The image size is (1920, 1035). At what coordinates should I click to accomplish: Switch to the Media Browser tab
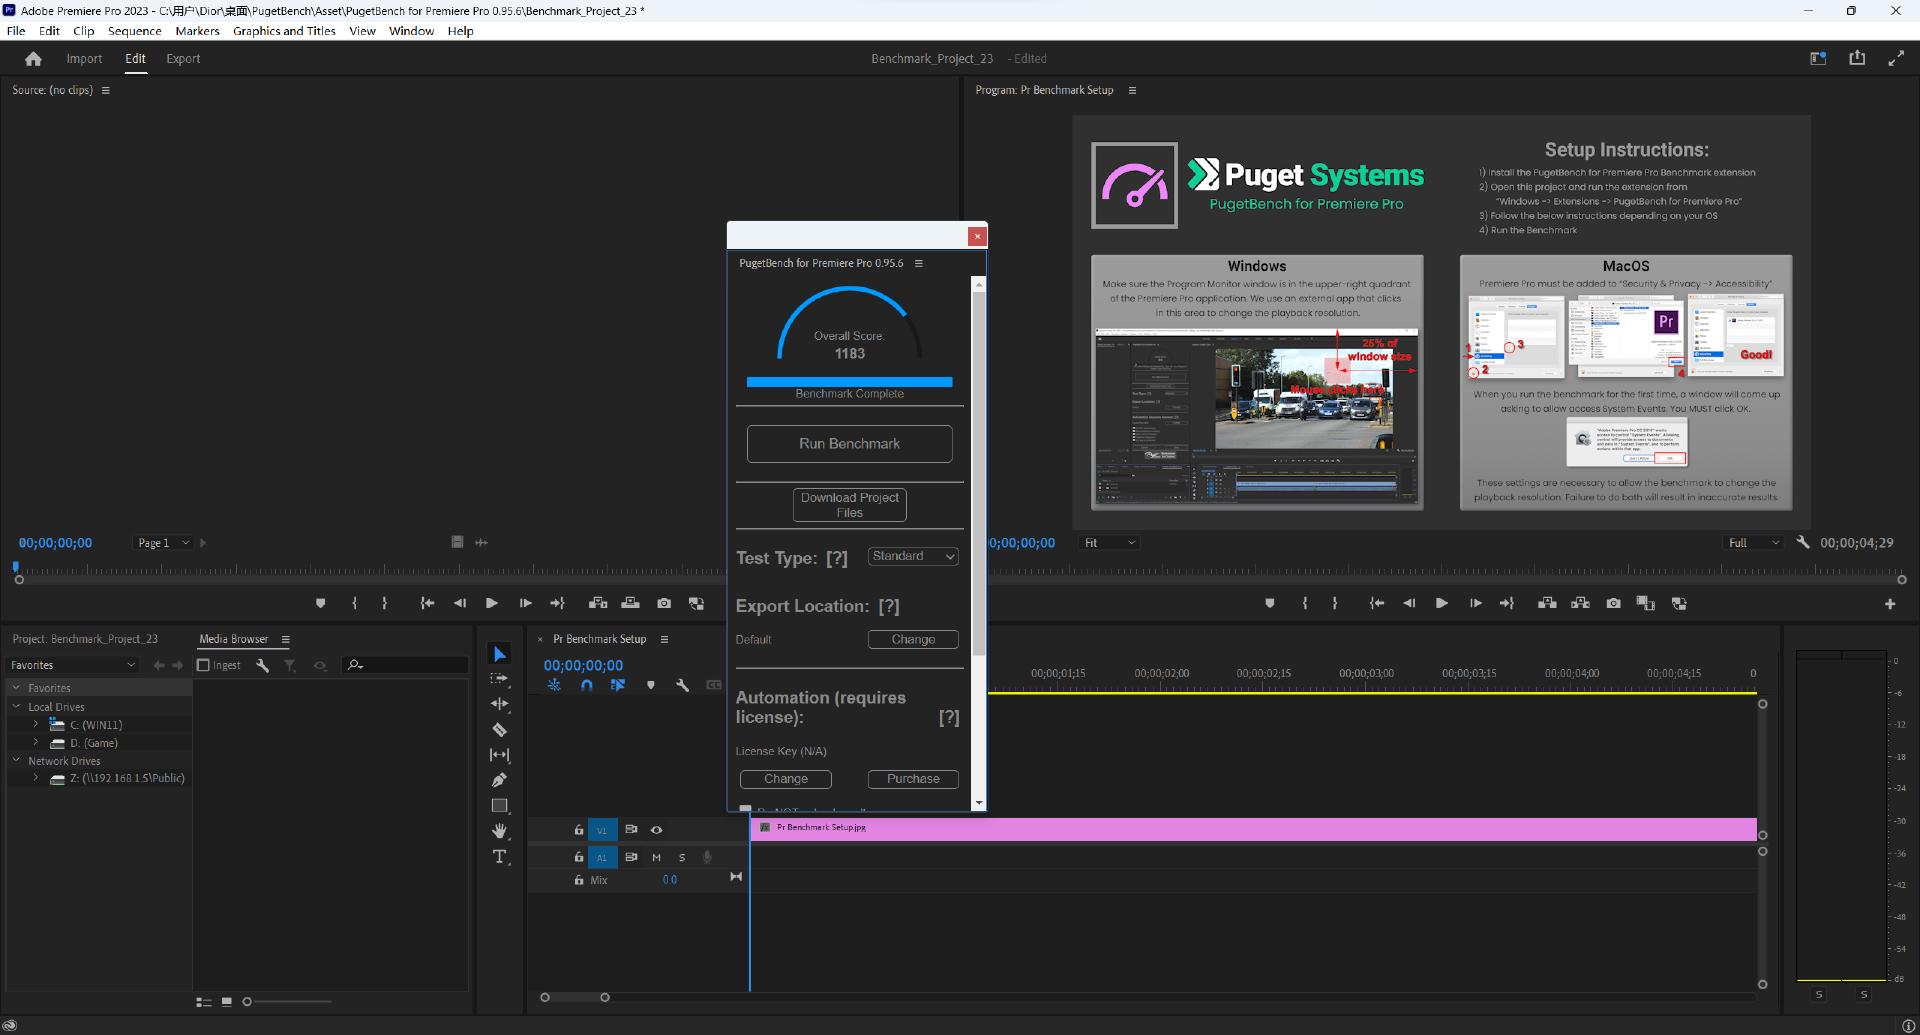click(x=233, y=639)
